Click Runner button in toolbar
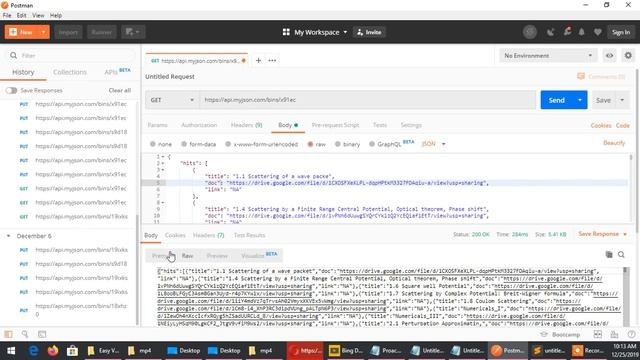 [101, 32]
